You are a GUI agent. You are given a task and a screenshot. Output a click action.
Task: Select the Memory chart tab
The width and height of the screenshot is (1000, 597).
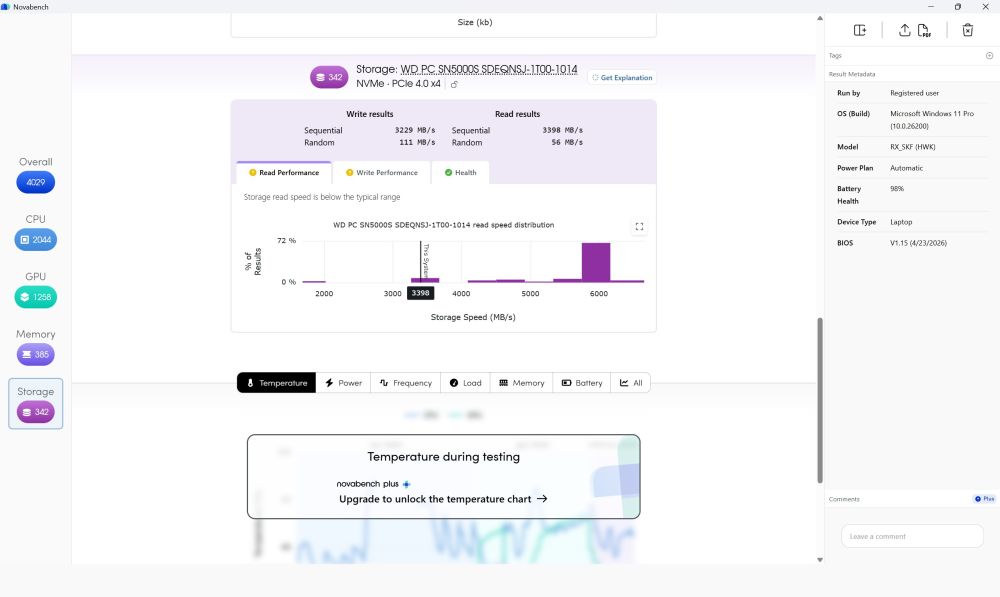point(522,383)
